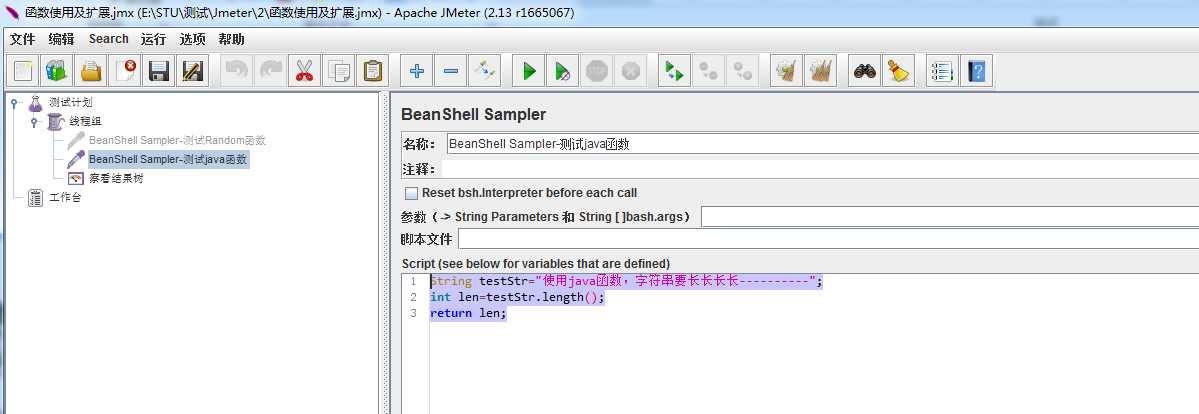1199x414 pixels.
Task: Click script line 'int len=testStr.length();'
Action: coord(517,298)
